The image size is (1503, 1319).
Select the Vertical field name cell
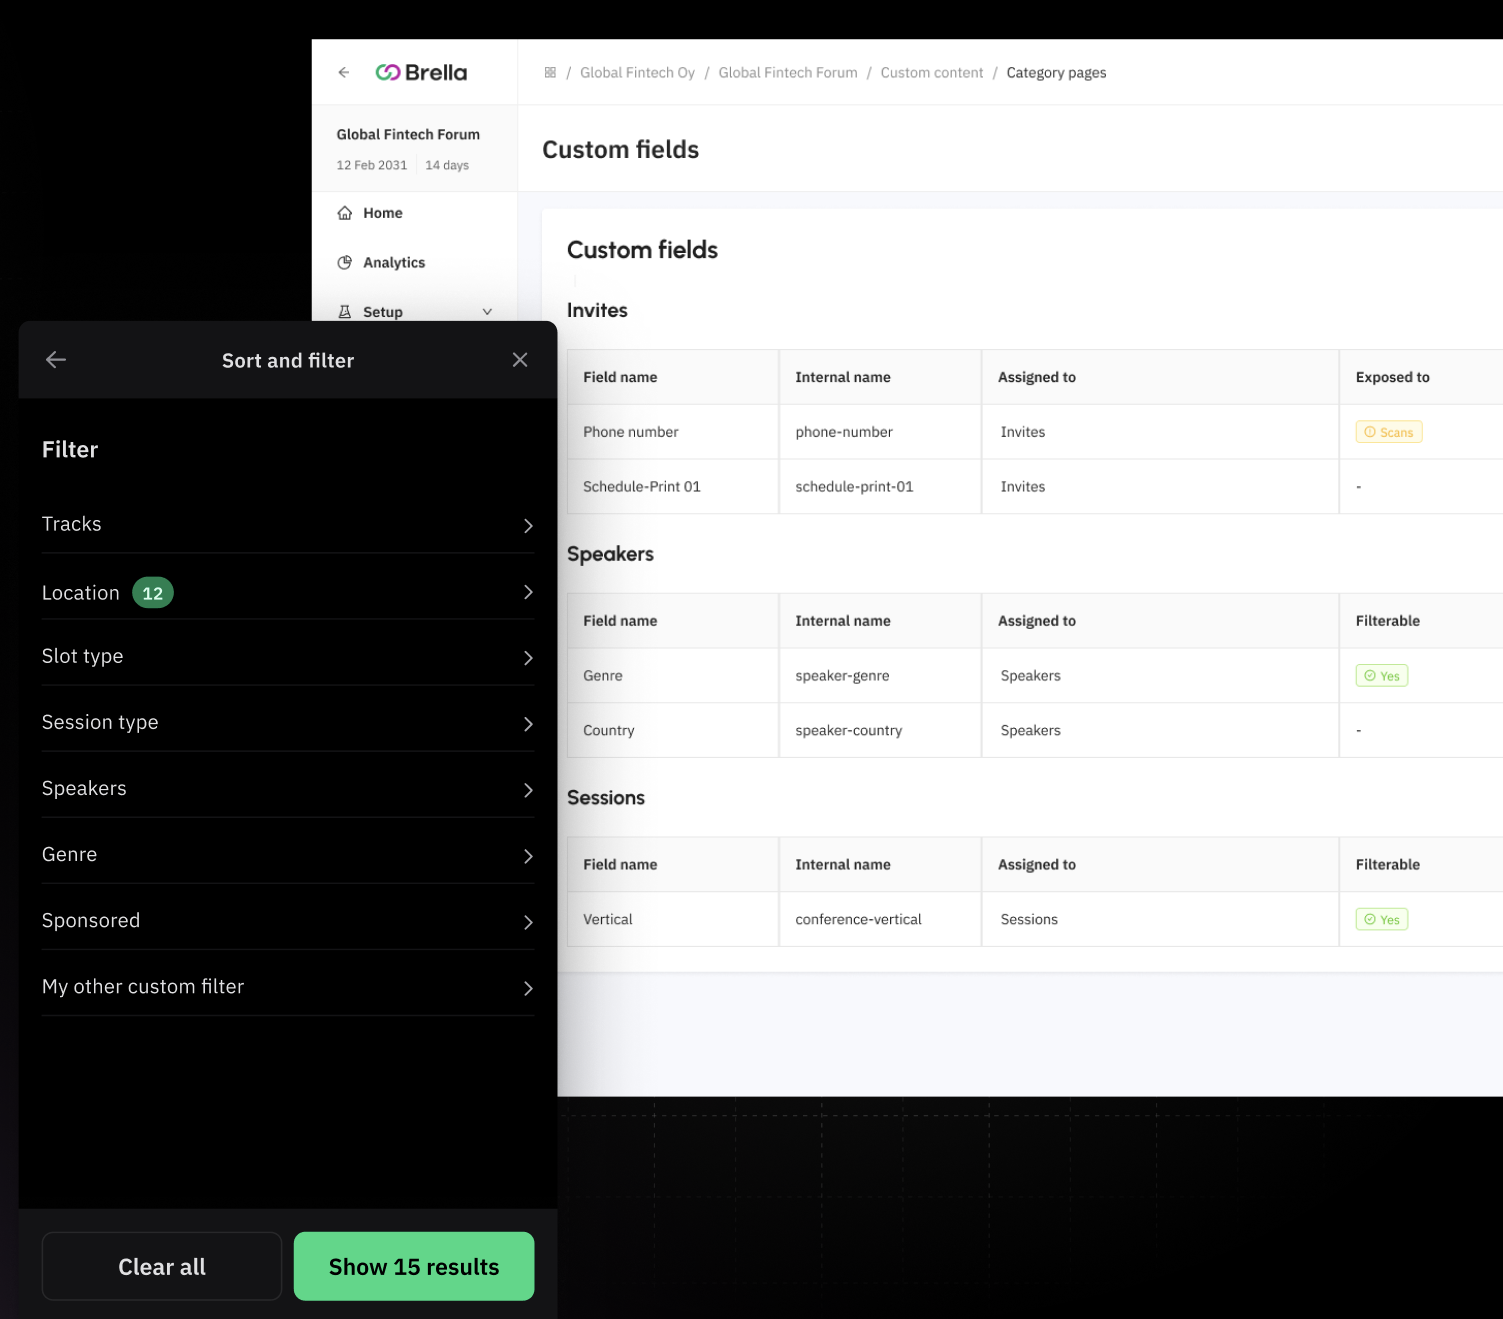(673, 919)
